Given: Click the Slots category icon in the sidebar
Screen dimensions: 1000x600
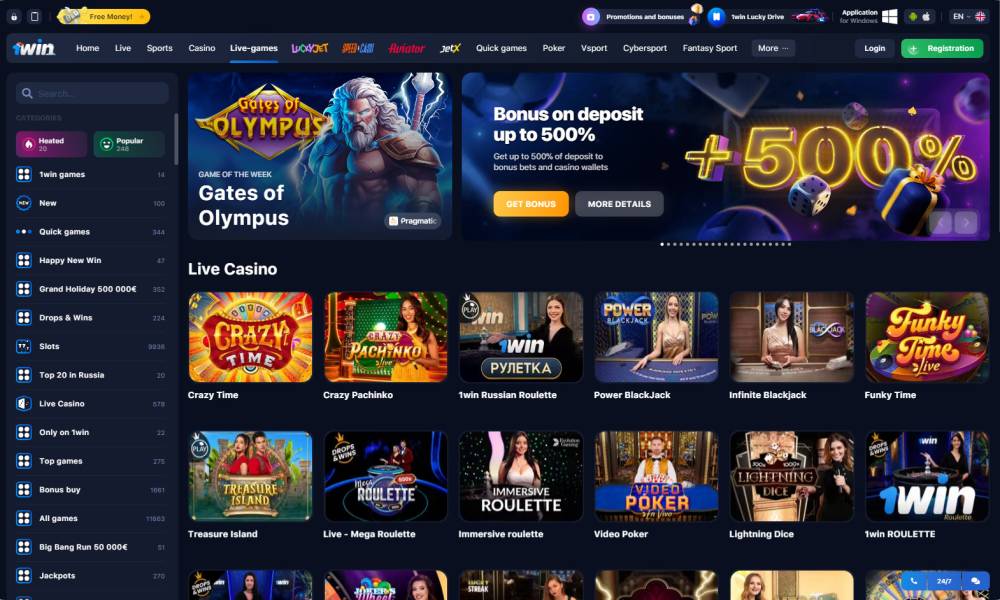Looking at the screenshot, I should pyautogui.click(x=24, y=346).
